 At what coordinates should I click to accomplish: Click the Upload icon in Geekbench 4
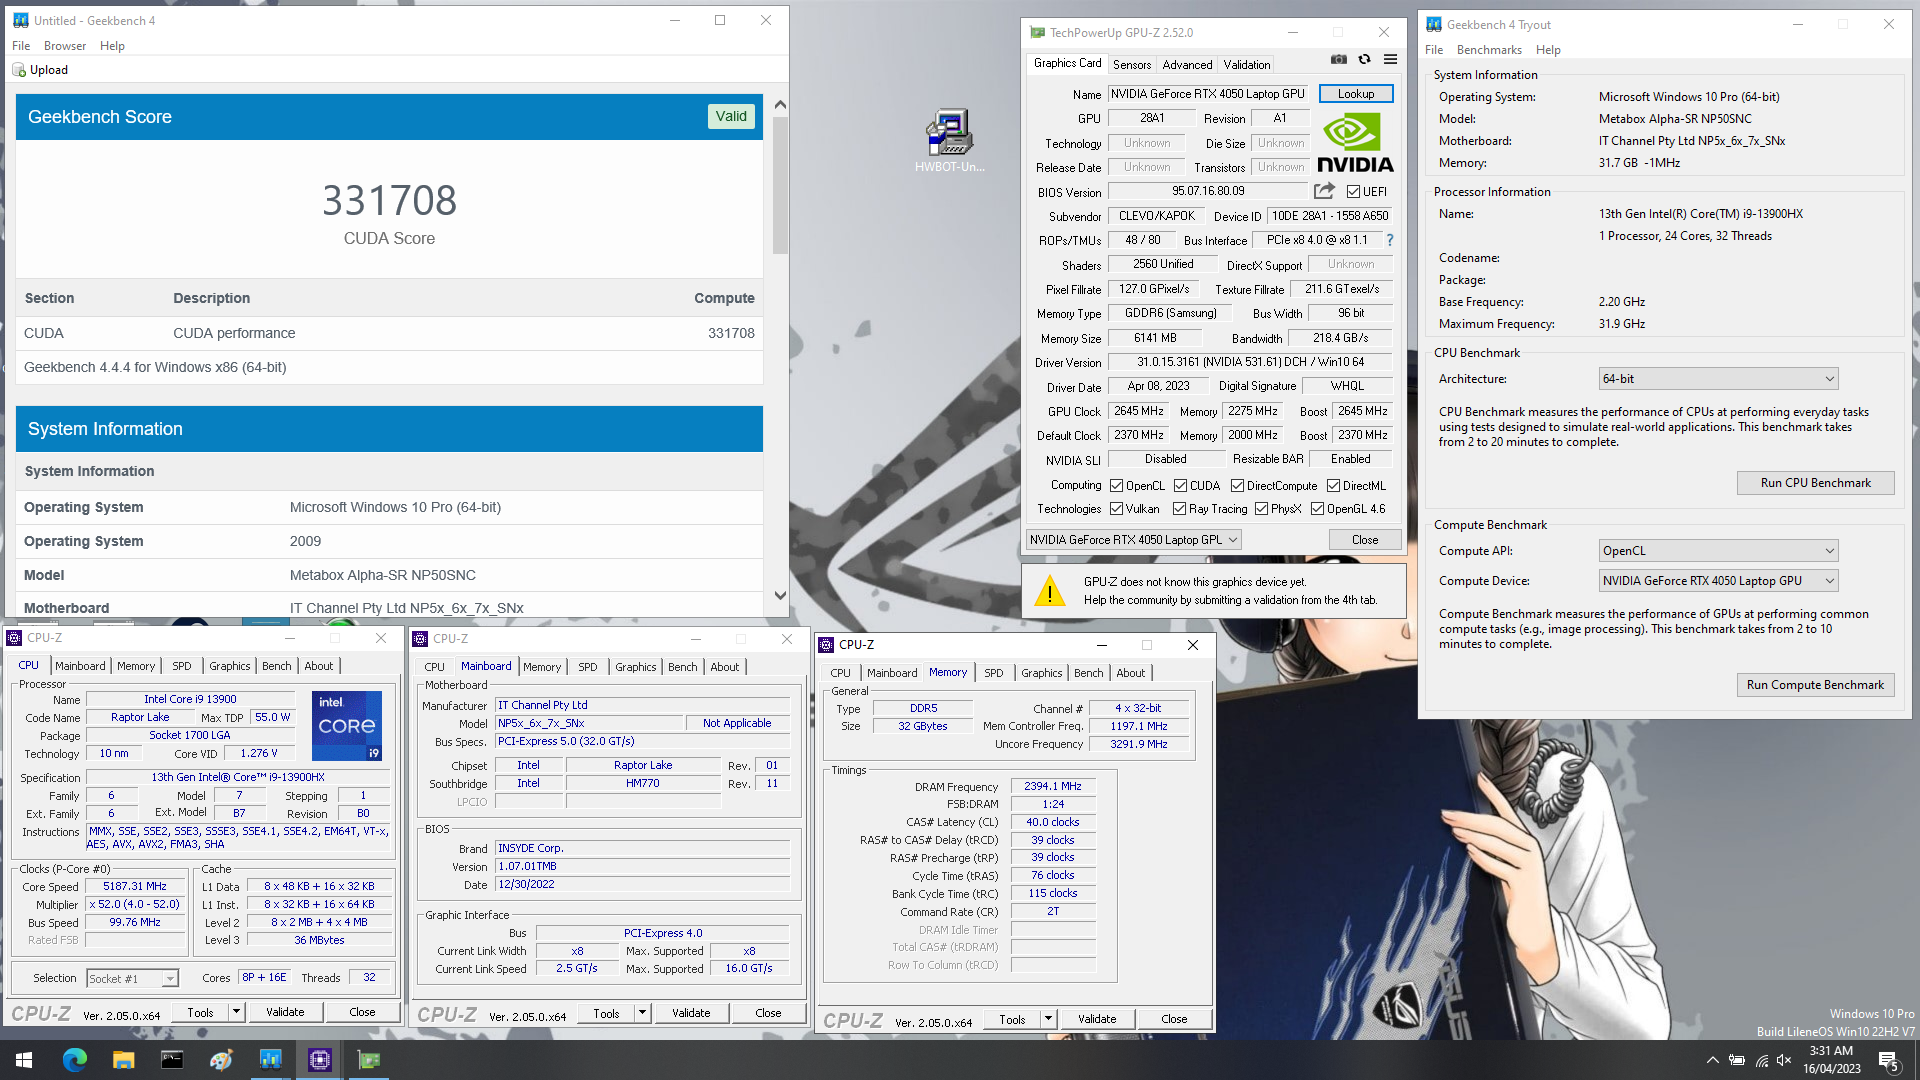(19, 70)
